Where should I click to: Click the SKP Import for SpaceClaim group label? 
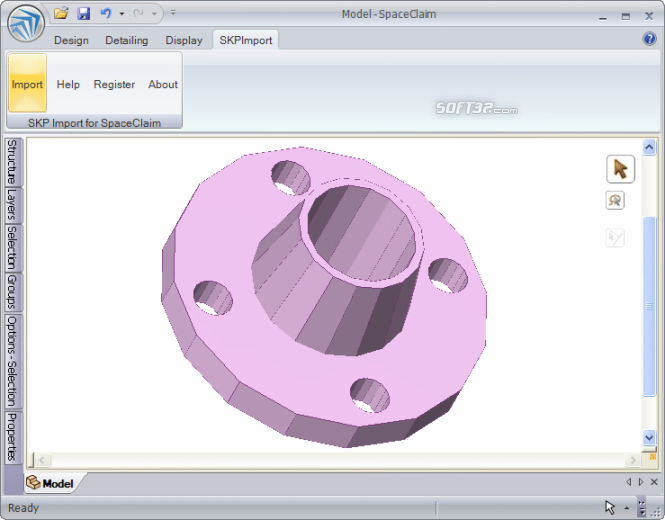94,123
